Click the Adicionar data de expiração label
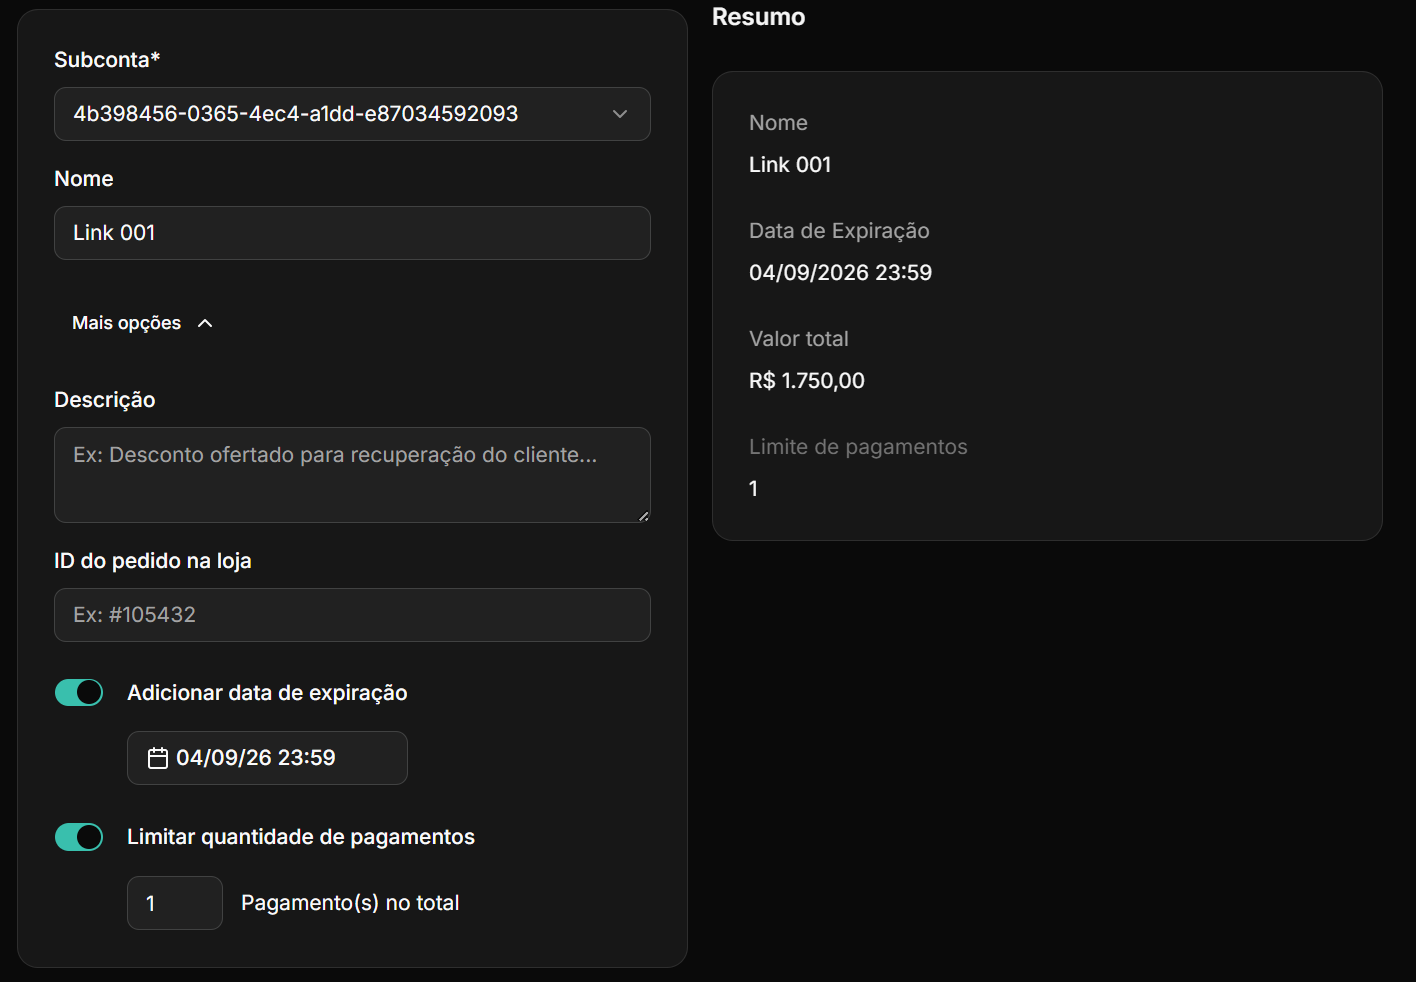 267,693
